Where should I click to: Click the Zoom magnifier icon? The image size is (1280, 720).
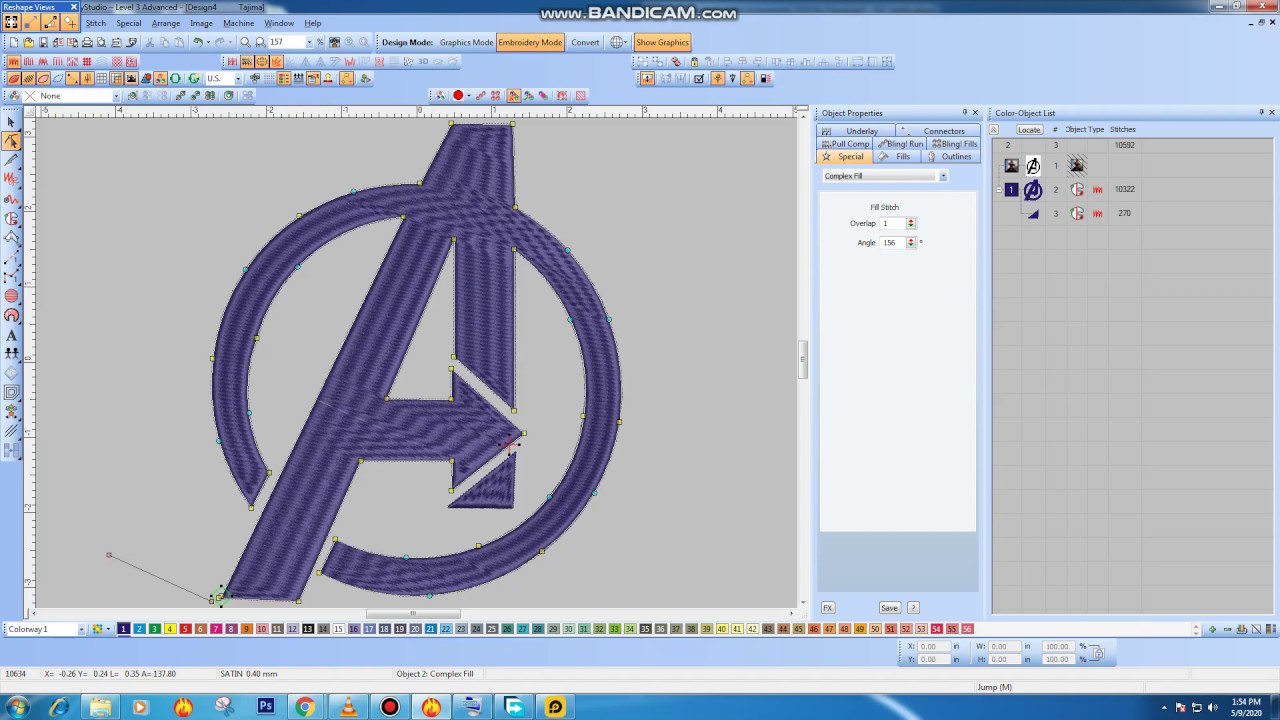[245, 42]
